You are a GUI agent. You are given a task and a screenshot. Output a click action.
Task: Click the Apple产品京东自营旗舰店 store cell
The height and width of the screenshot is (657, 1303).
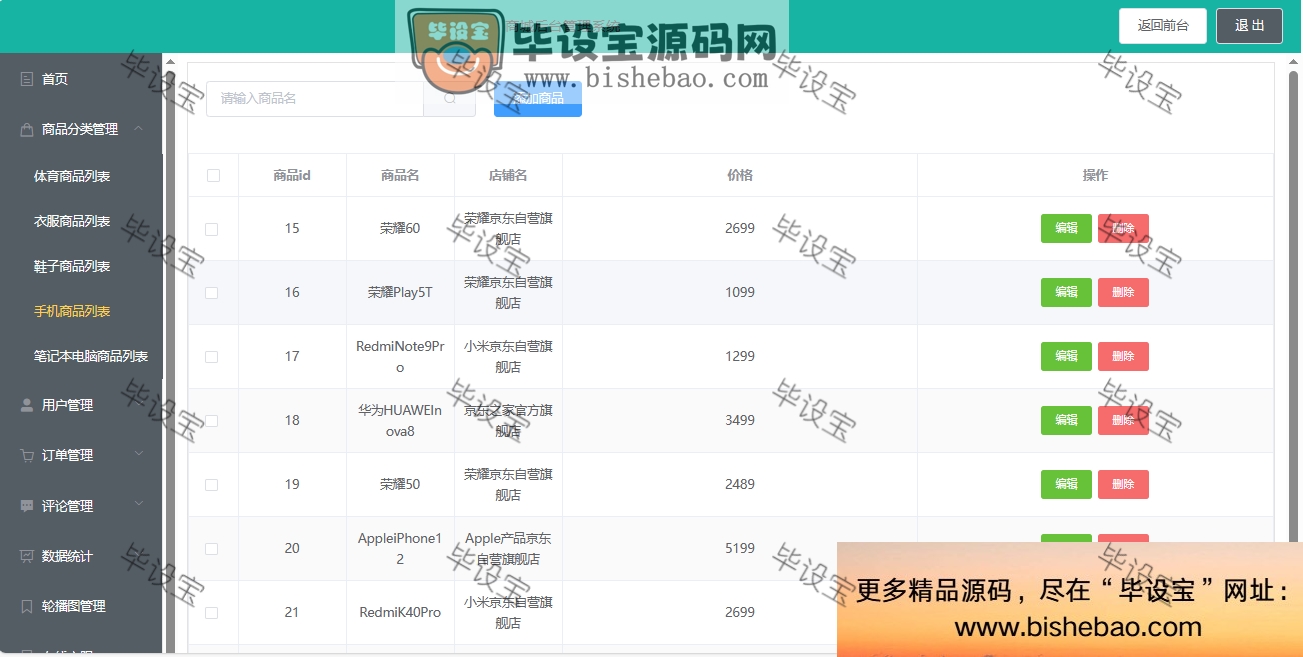(508, 549)
